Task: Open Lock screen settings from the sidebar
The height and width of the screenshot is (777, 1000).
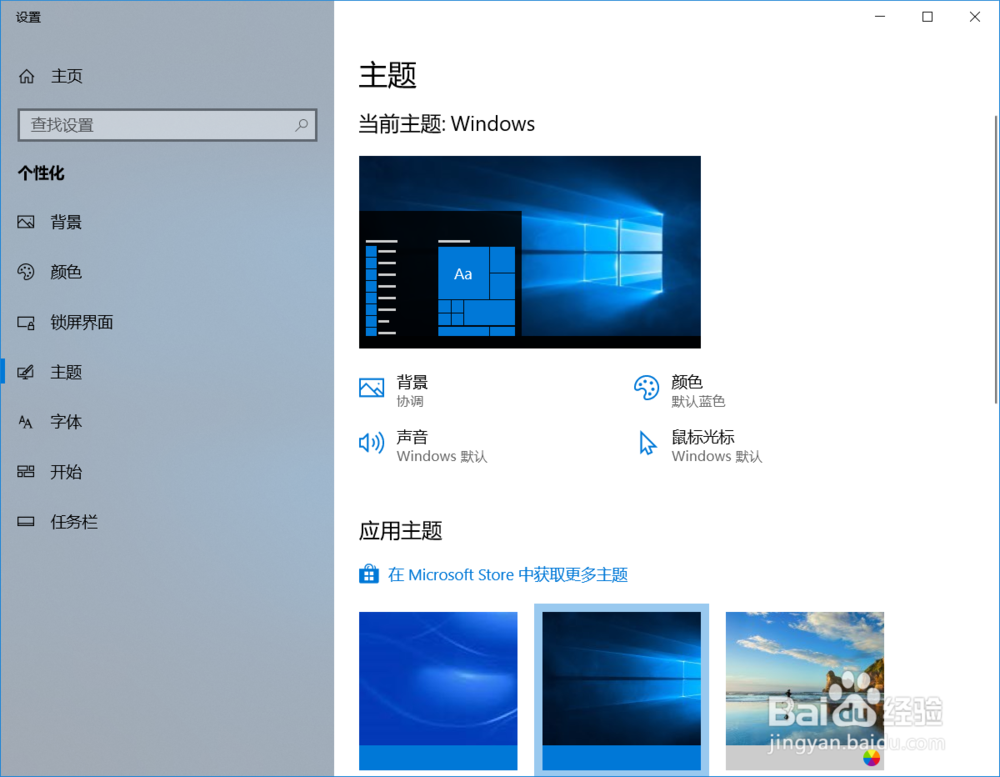Action: tap(80, 322)
